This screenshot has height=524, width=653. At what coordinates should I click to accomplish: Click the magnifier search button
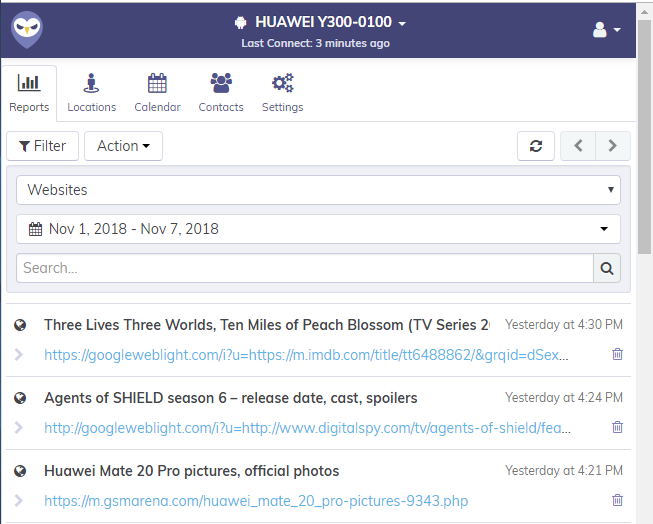point(607,268)
